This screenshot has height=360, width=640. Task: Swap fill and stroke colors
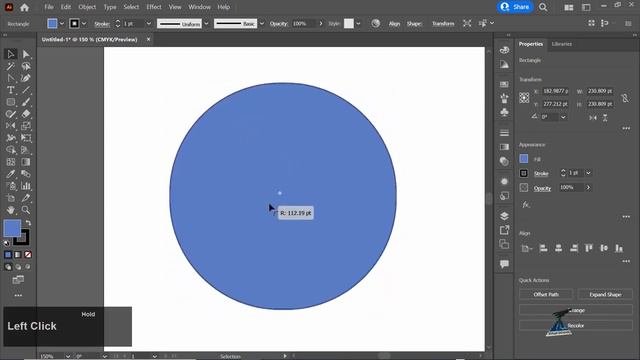(x=28, y=223)
